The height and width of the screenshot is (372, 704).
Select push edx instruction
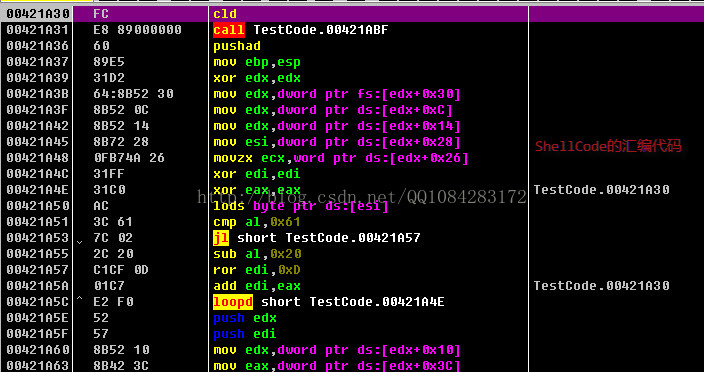coord(245,318)
